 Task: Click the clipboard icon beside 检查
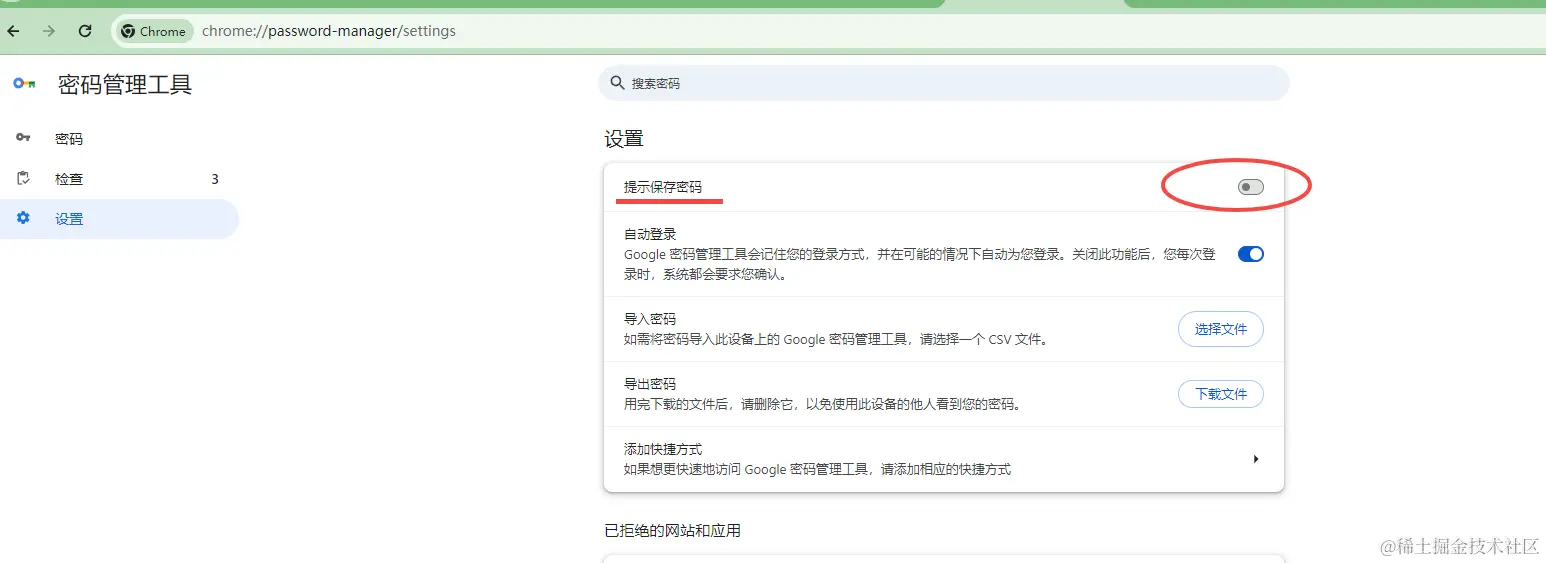[x=23, y=178]
